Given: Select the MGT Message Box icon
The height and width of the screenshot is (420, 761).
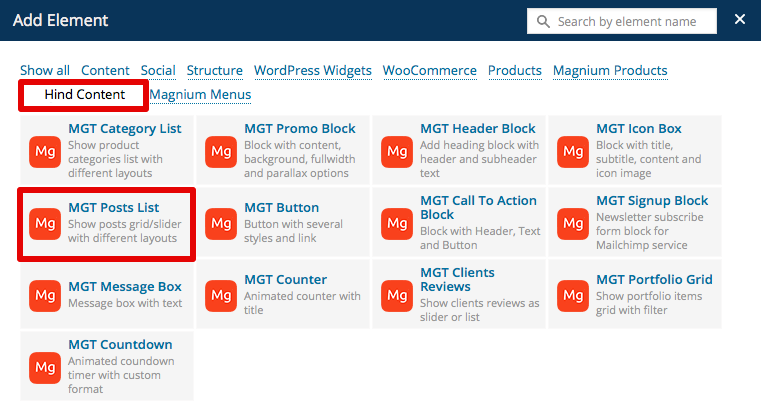Looking at the screenshot, I should [x=44, y=295].
